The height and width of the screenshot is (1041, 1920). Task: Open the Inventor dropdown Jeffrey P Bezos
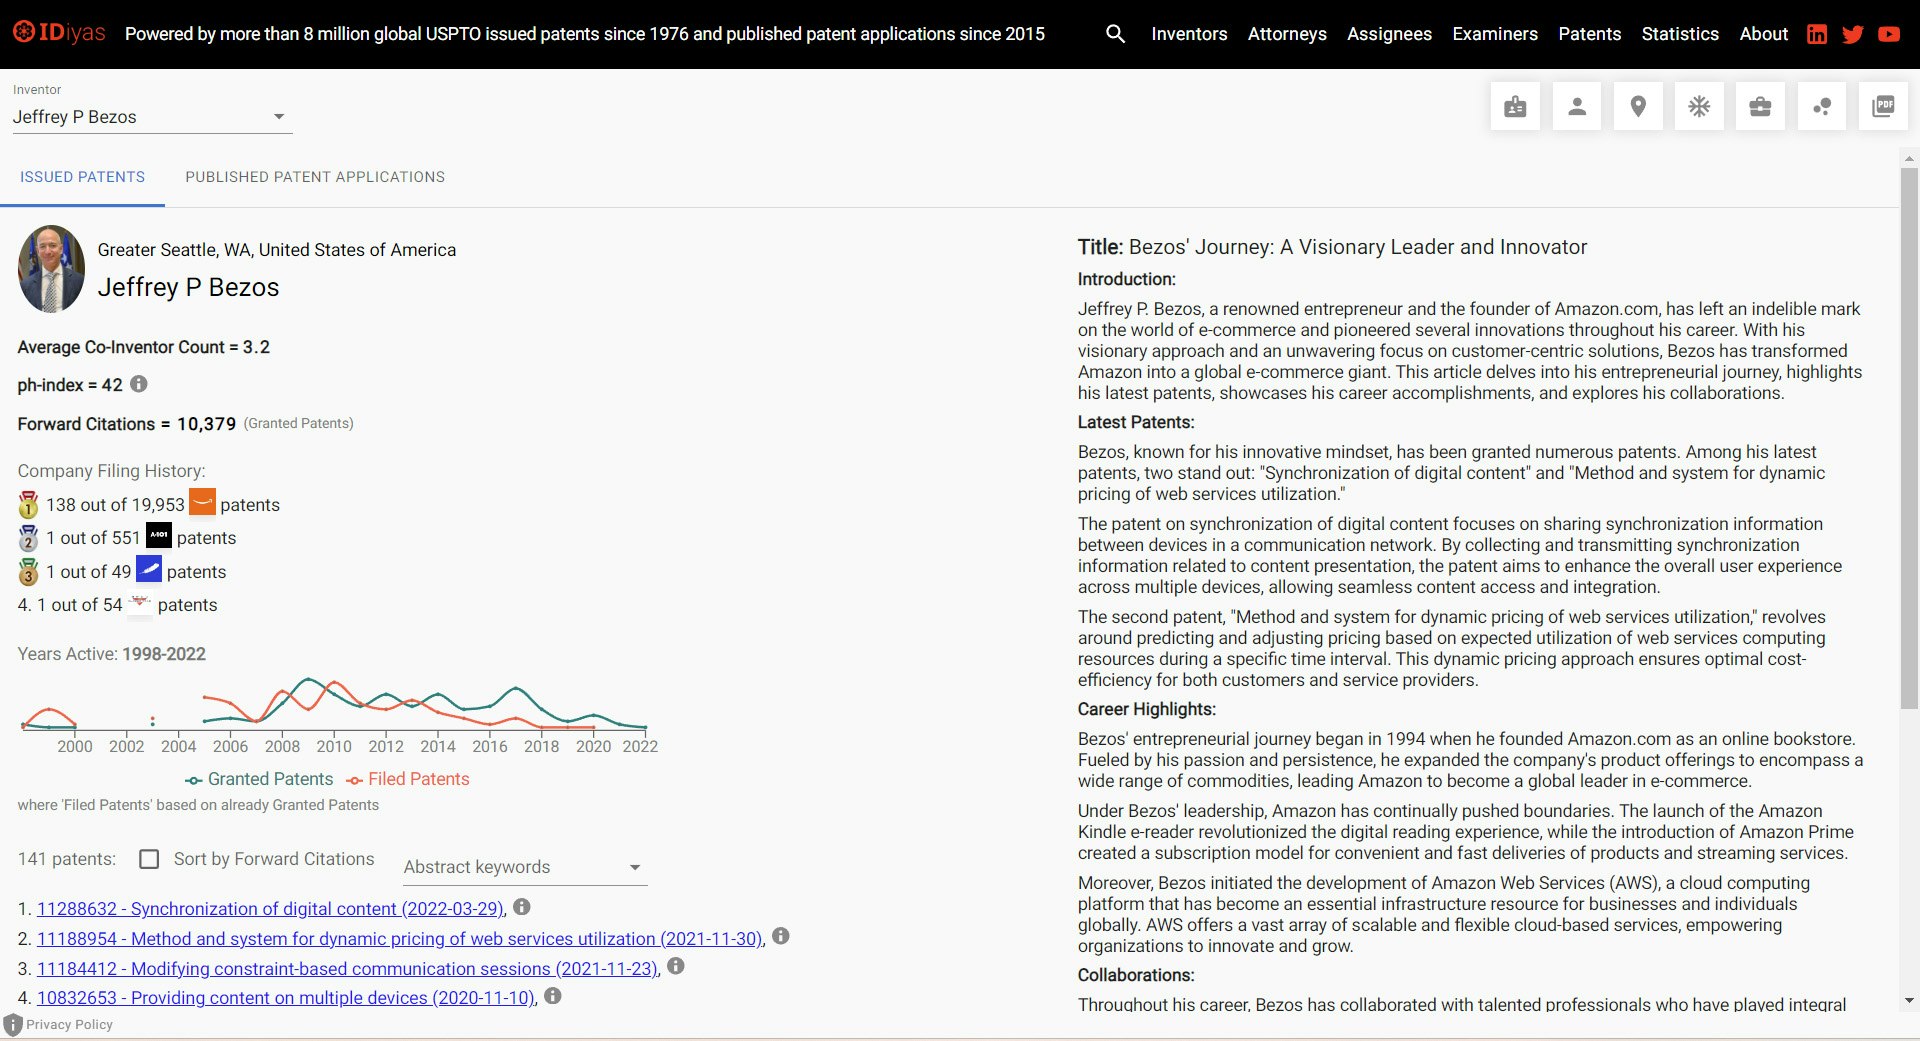pos(152,117)
